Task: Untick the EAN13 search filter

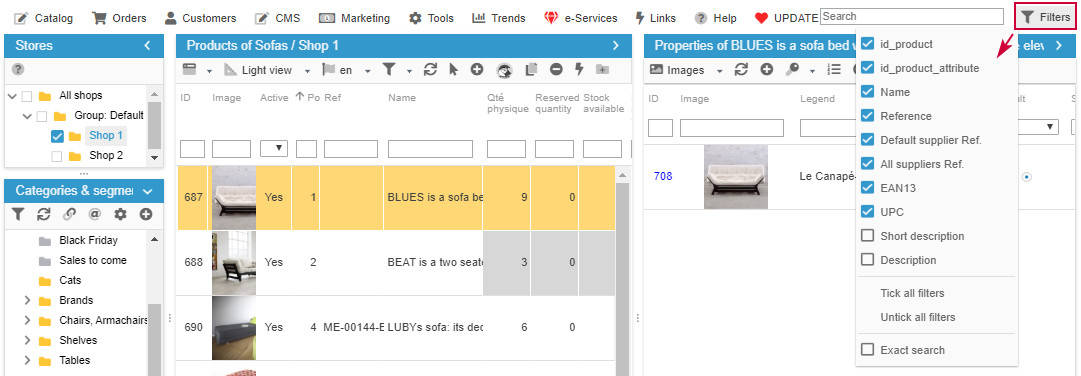Action: [867, 188]
